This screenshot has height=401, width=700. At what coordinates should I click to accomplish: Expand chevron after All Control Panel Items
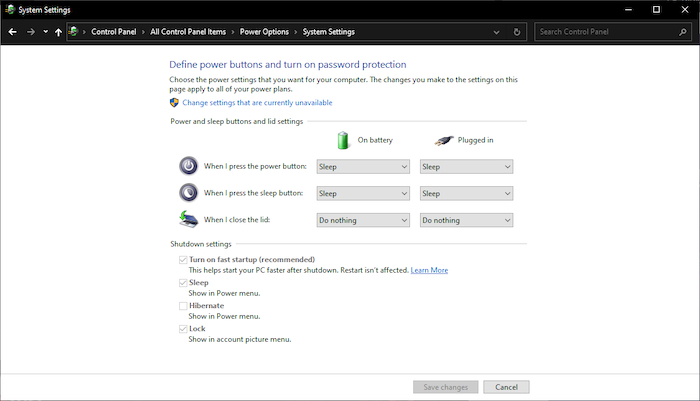pyautogui.click(x=233, y=32)
